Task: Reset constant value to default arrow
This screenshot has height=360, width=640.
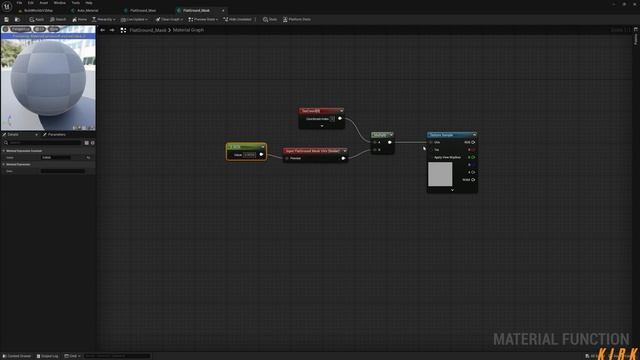Action: [89, 158]
